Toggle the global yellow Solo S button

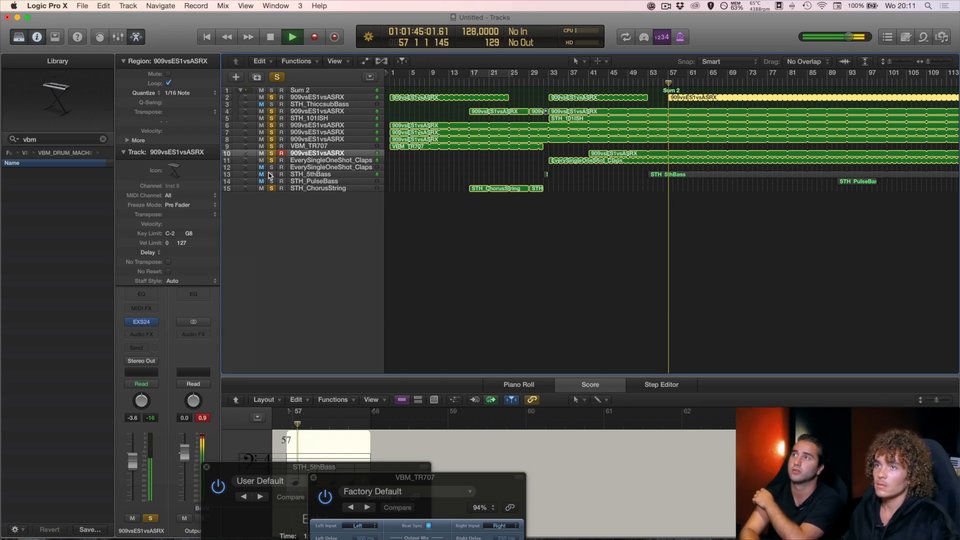(277, 77)
